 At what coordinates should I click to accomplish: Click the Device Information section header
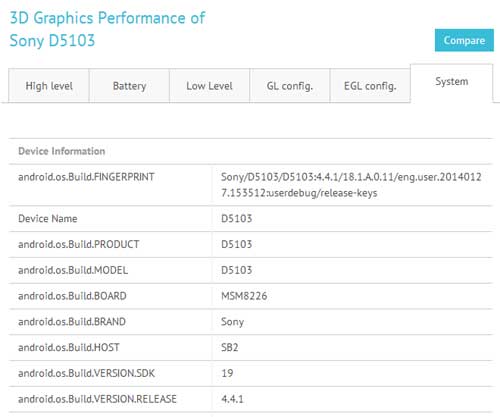pos(62,151)
